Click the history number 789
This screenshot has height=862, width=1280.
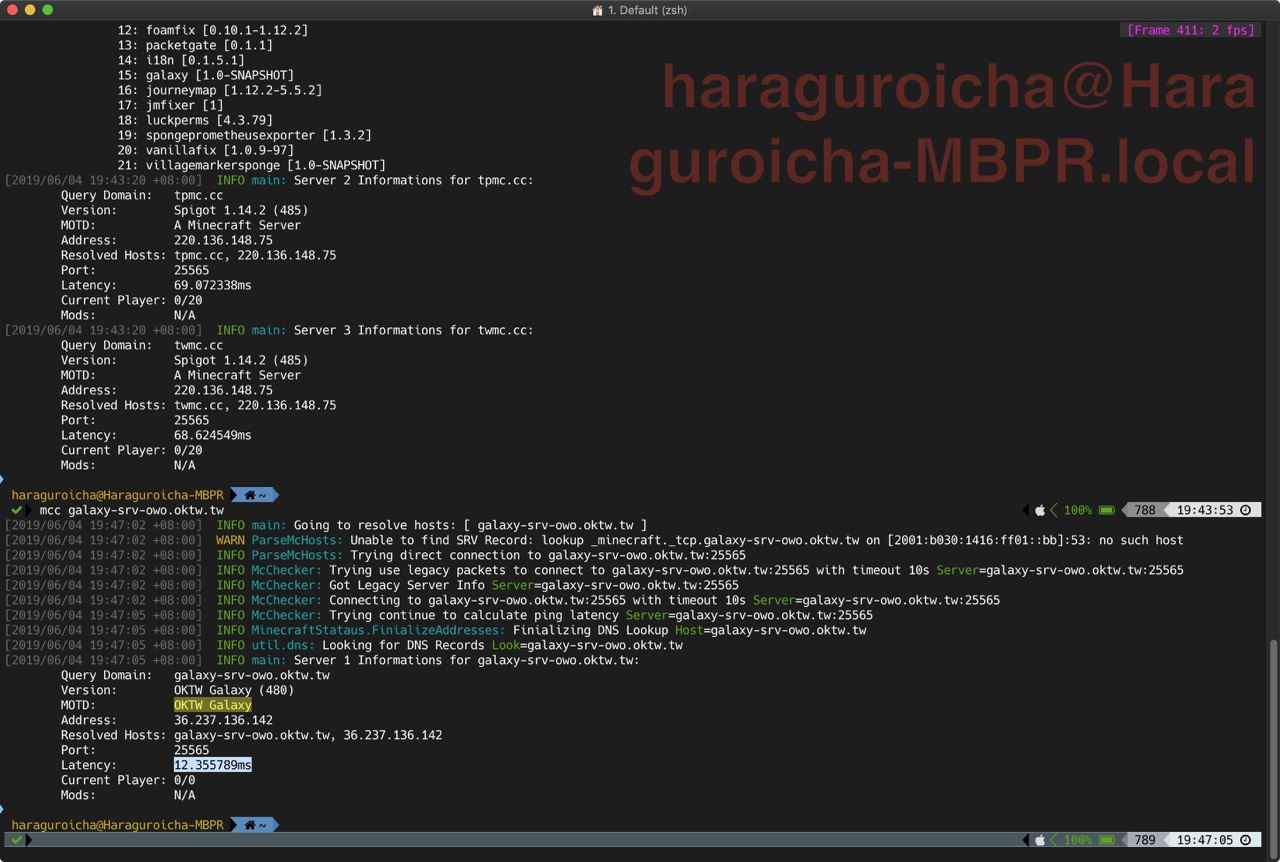tap(1145, 840)
